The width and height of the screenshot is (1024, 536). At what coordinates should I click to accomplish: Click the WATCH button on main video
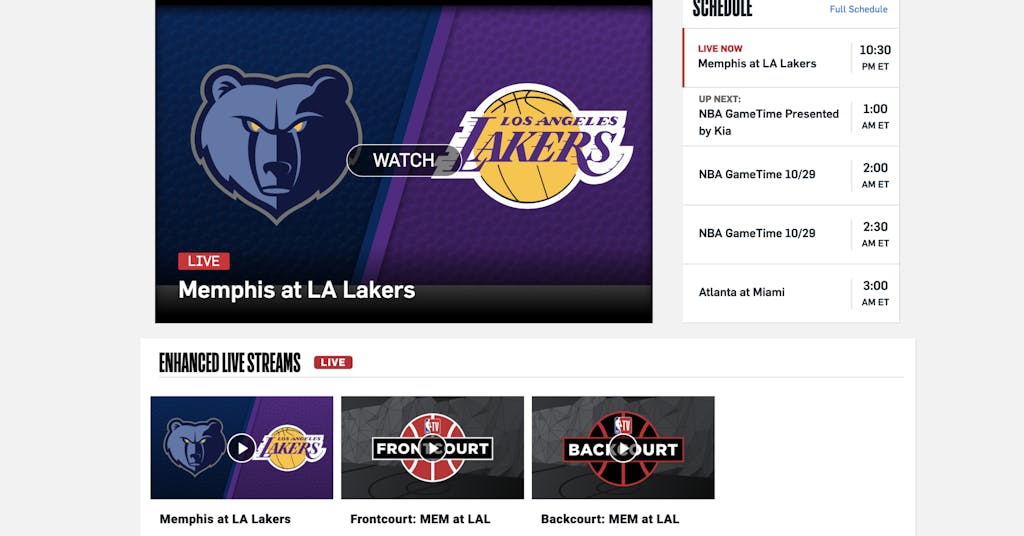[404, 160]
